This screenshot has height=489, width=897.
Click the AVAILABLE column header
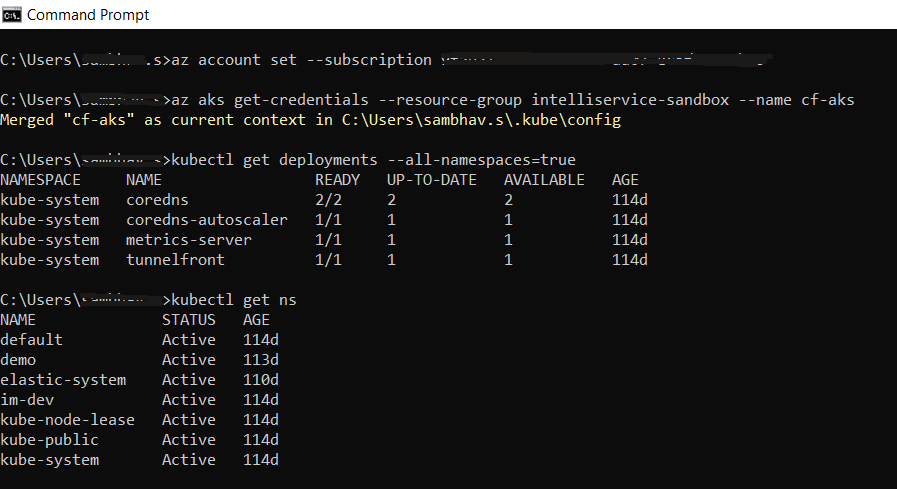[x=544, y=180]
